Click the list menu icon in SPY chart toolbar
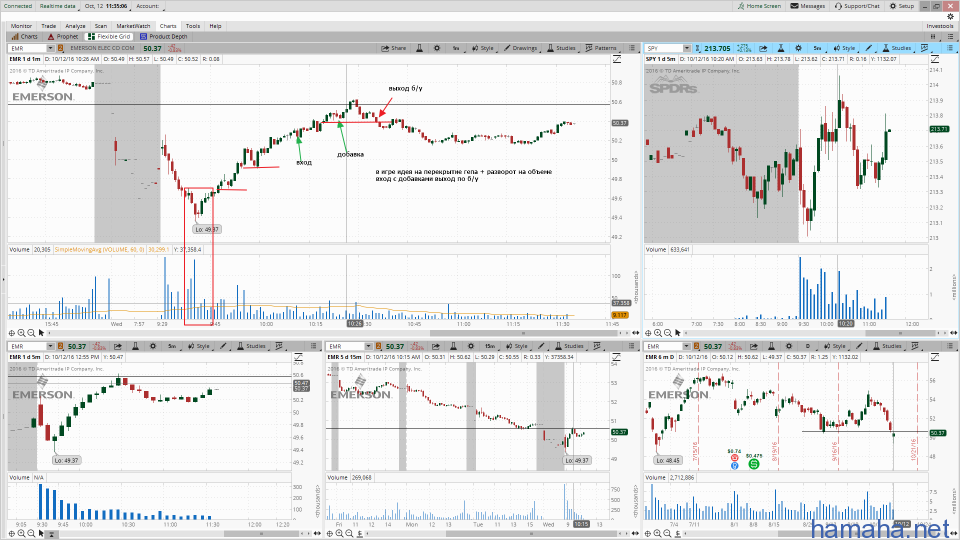 pos(950,48)
